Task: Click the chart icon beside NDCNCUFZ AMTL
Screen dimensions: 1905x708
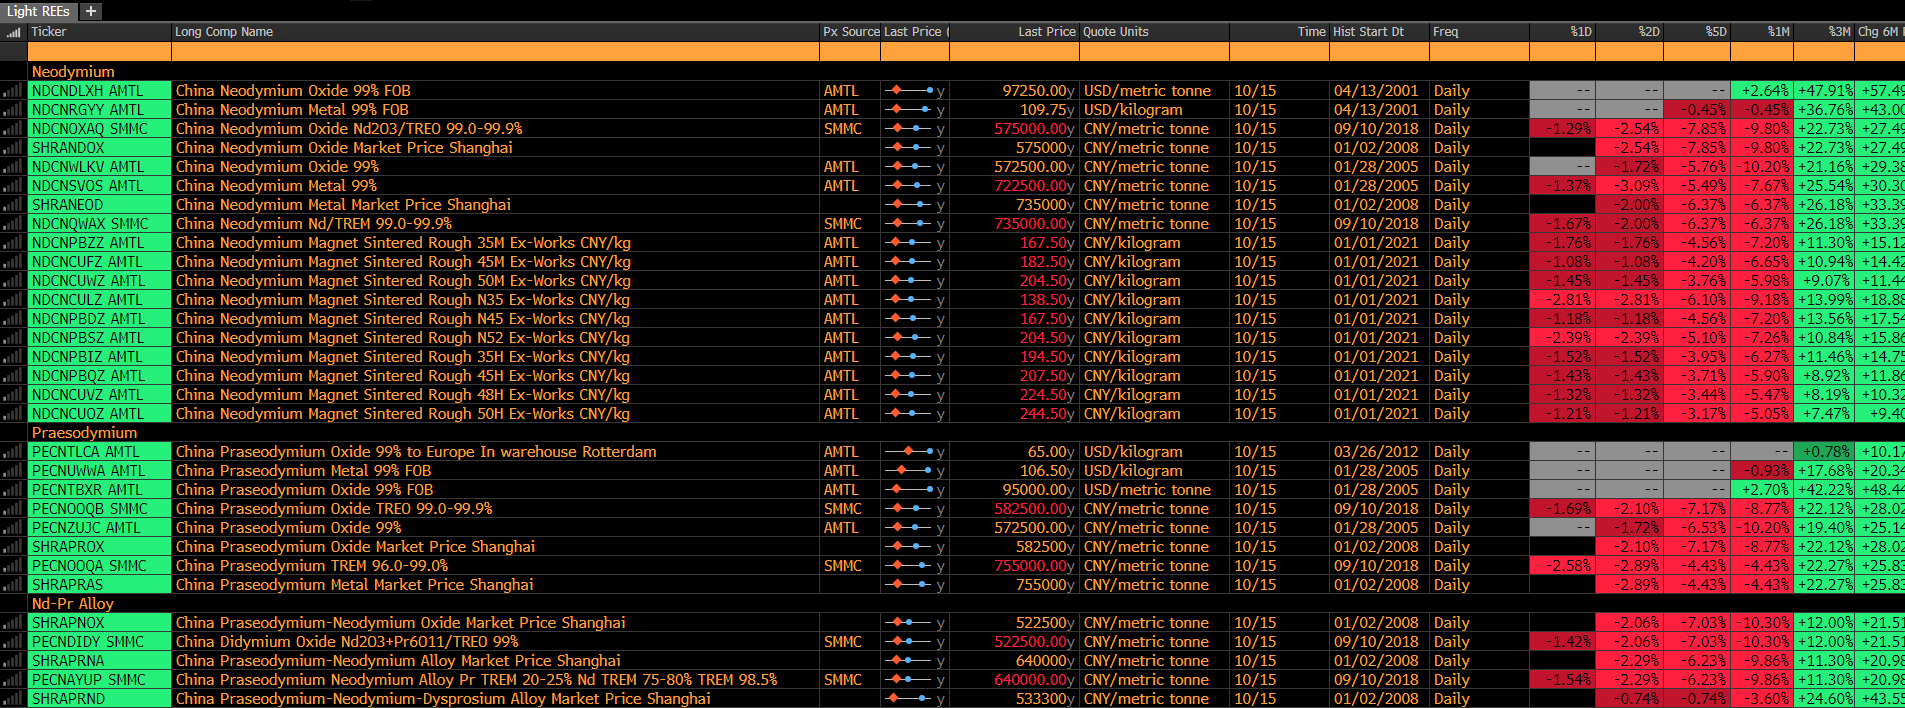Action: point(13,262)
